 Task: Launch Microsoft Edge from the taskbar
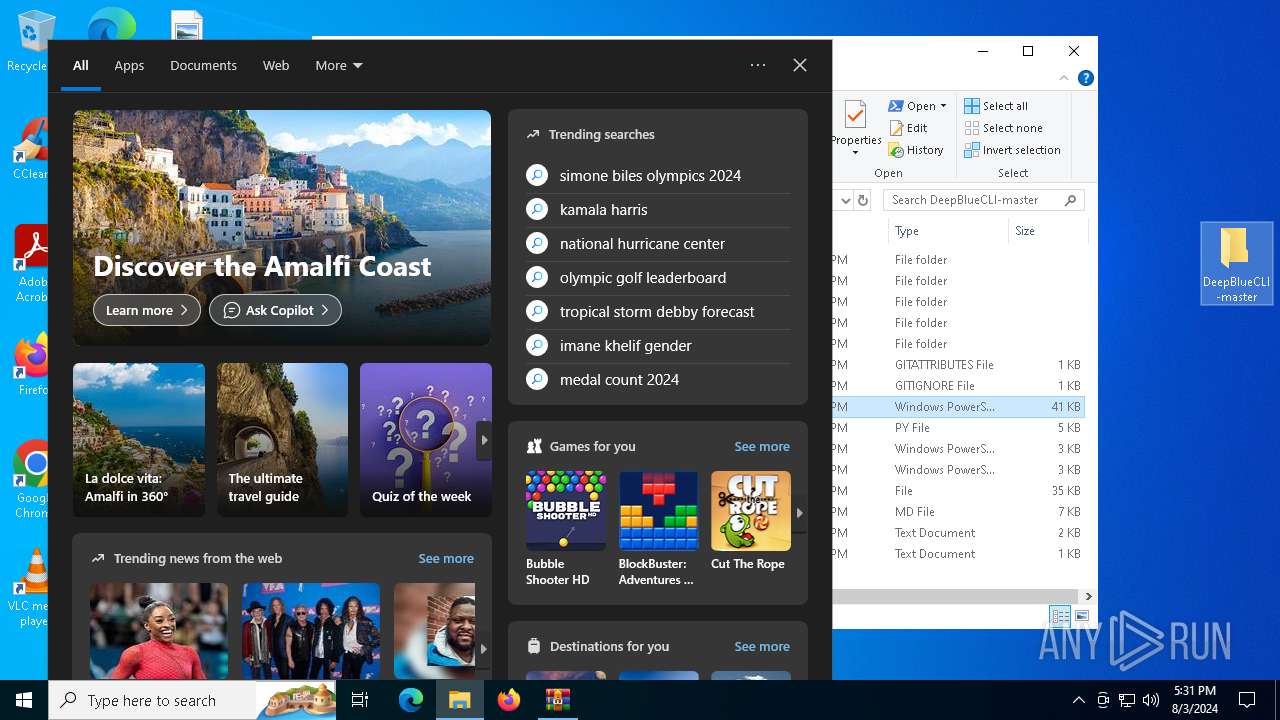coord(410,700)
